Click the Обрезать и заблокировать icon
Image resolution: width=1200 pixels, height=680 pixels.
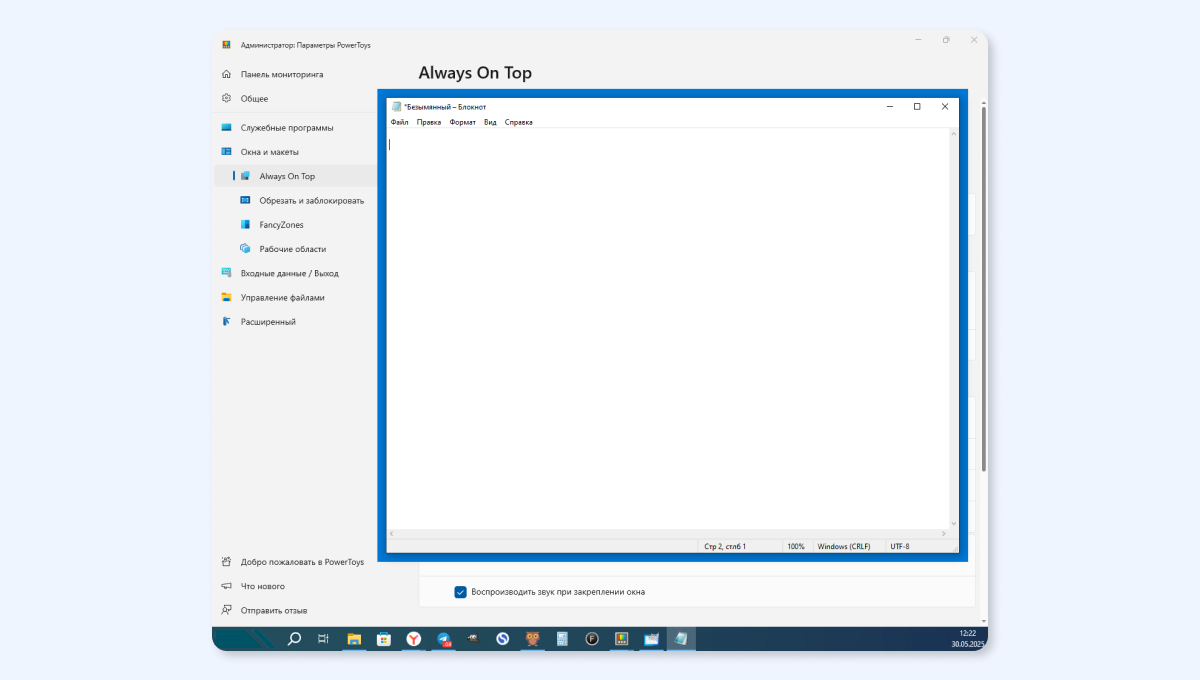(245, 200)
